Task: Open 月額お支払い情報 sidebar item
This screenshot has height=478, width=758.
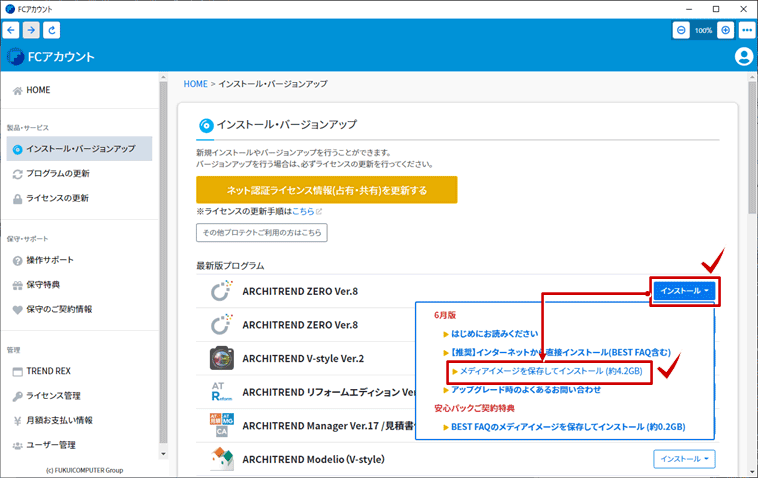Action: click(x=59, y=420)
